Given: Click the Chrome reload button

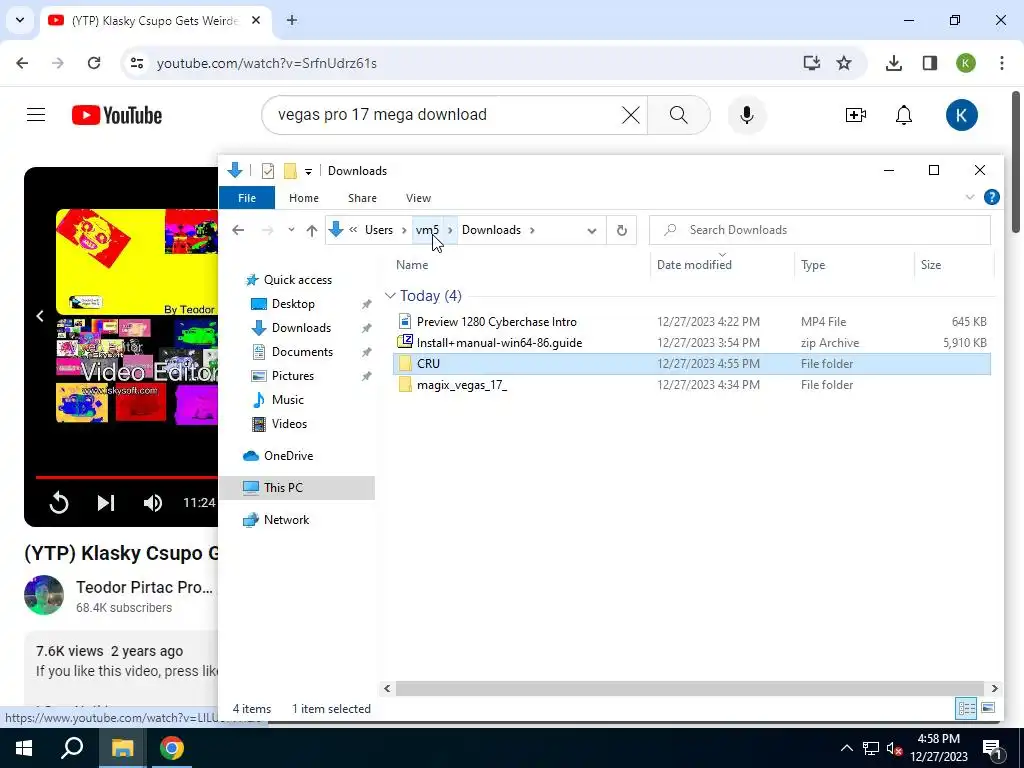Looking at the screenshot, I should 94,63.
